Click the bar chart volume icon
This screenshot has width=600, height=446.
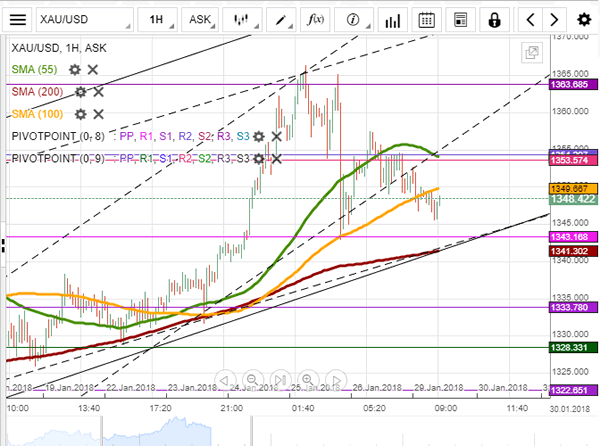(391, 19)
